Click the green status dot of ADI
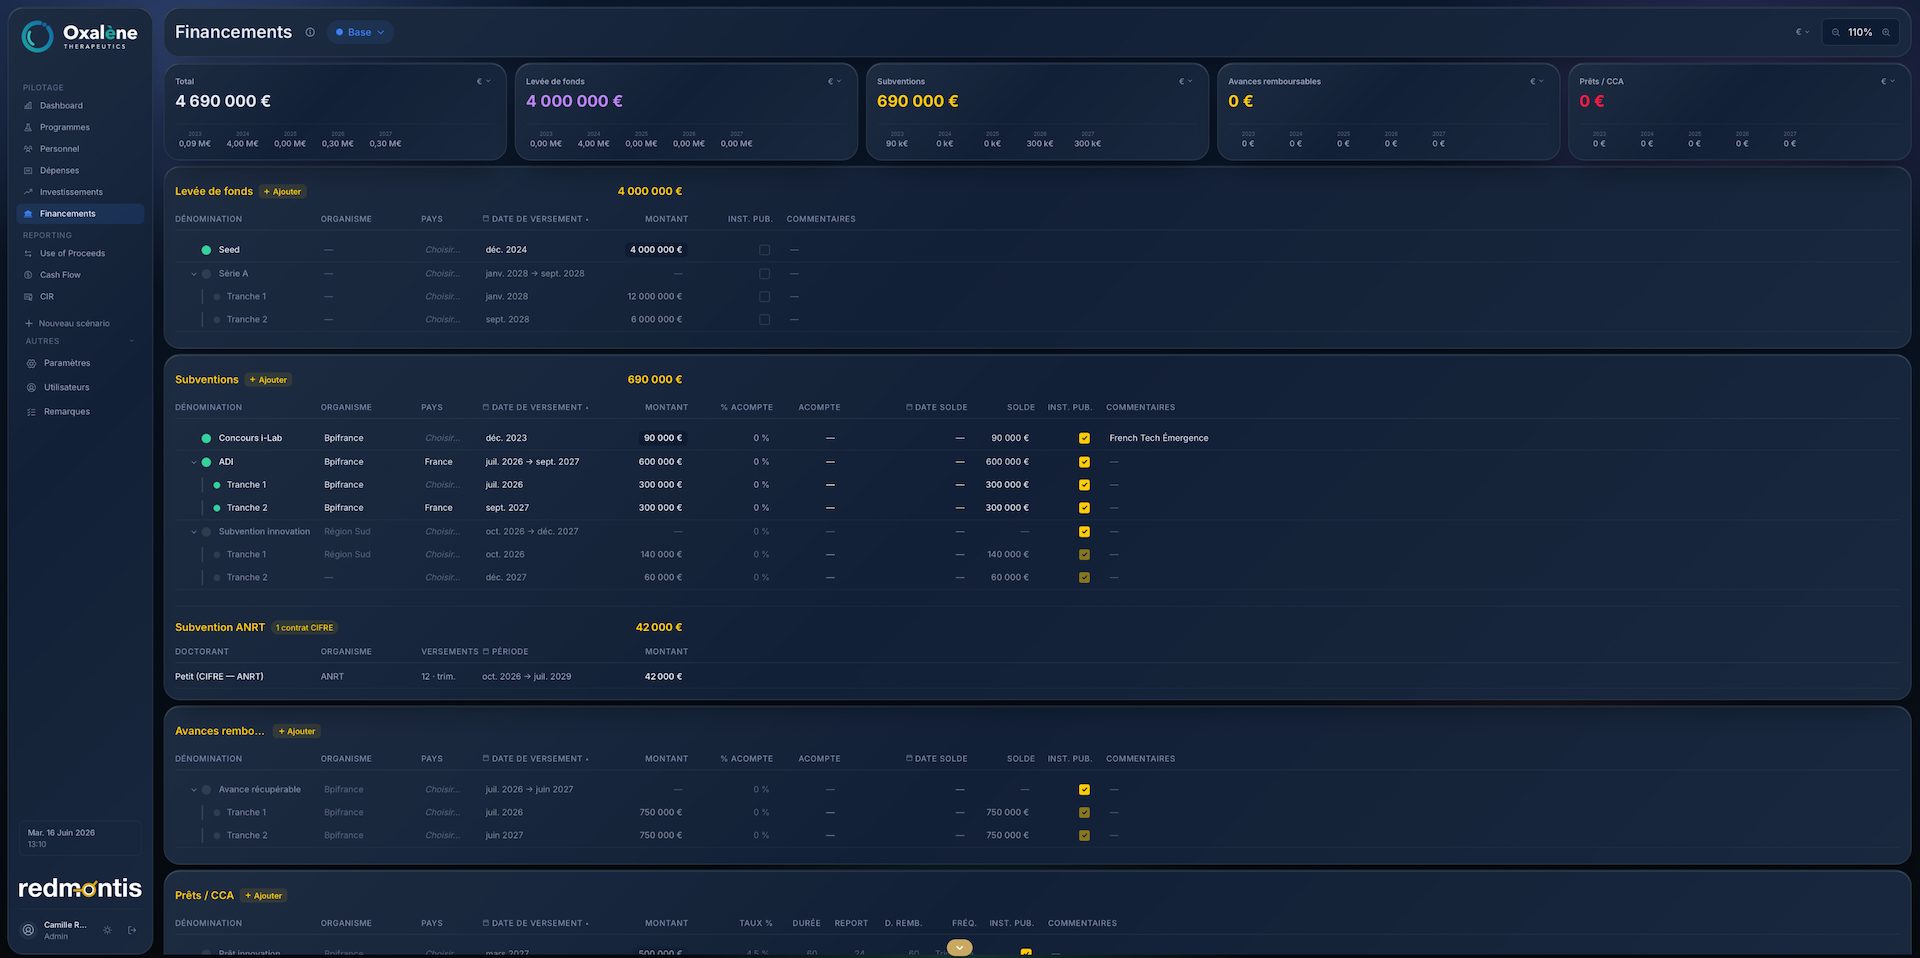This screenshot has width=1920, height=958. pyautogui.click(x=206, y=462)
